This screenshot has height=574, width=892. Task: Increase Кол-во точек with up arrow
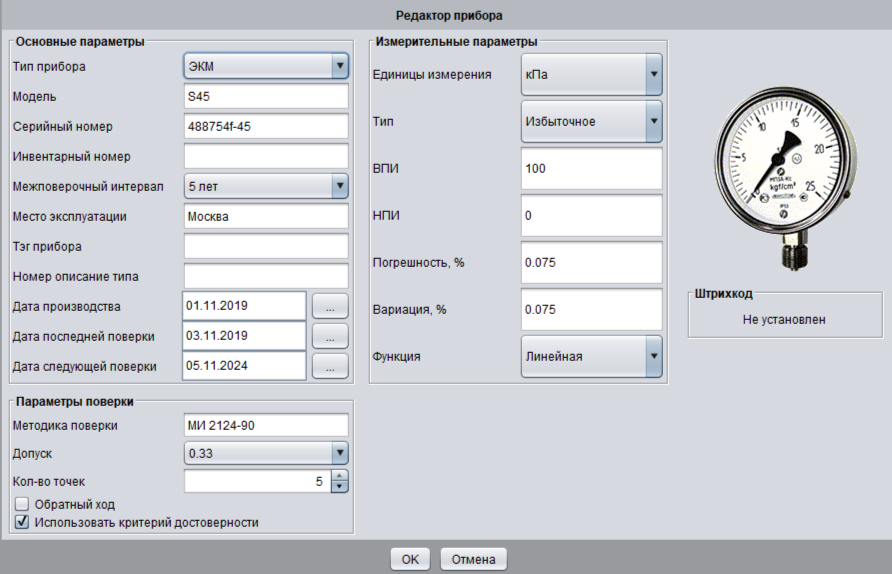(x=339, y=476)
